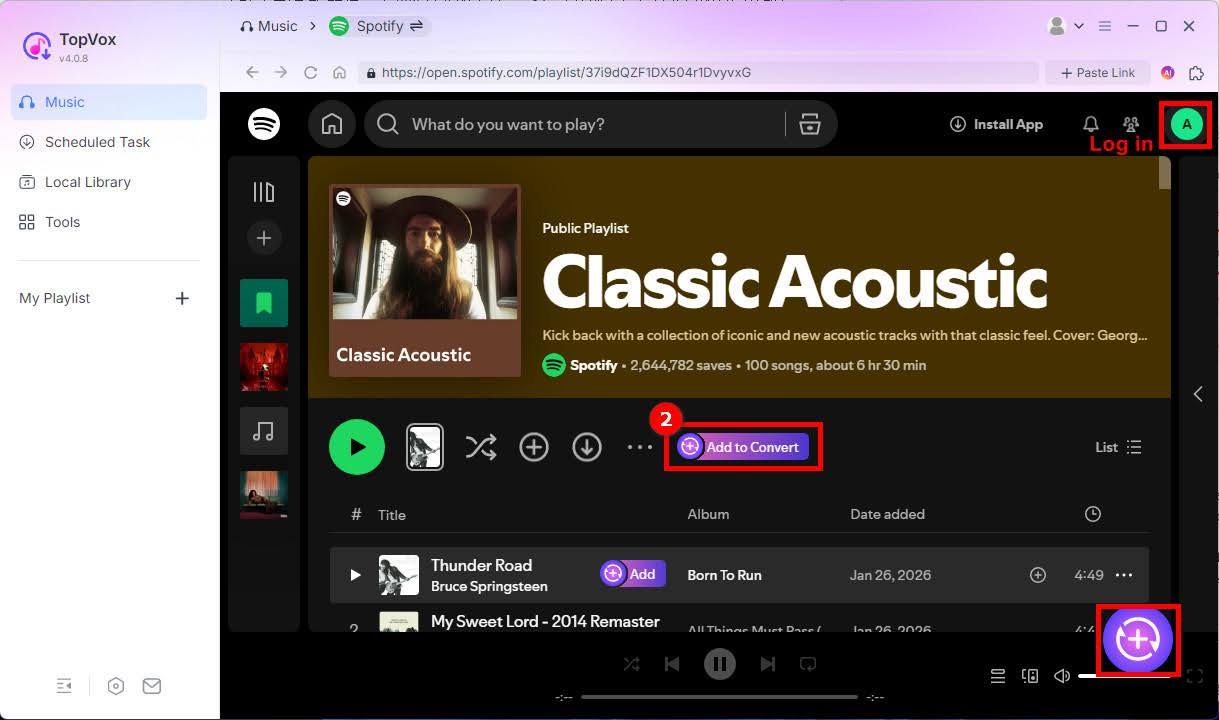Toggle shuffle in the bottom playback bar
This screenshot has height=720, width=1219.
pos(632,663)
